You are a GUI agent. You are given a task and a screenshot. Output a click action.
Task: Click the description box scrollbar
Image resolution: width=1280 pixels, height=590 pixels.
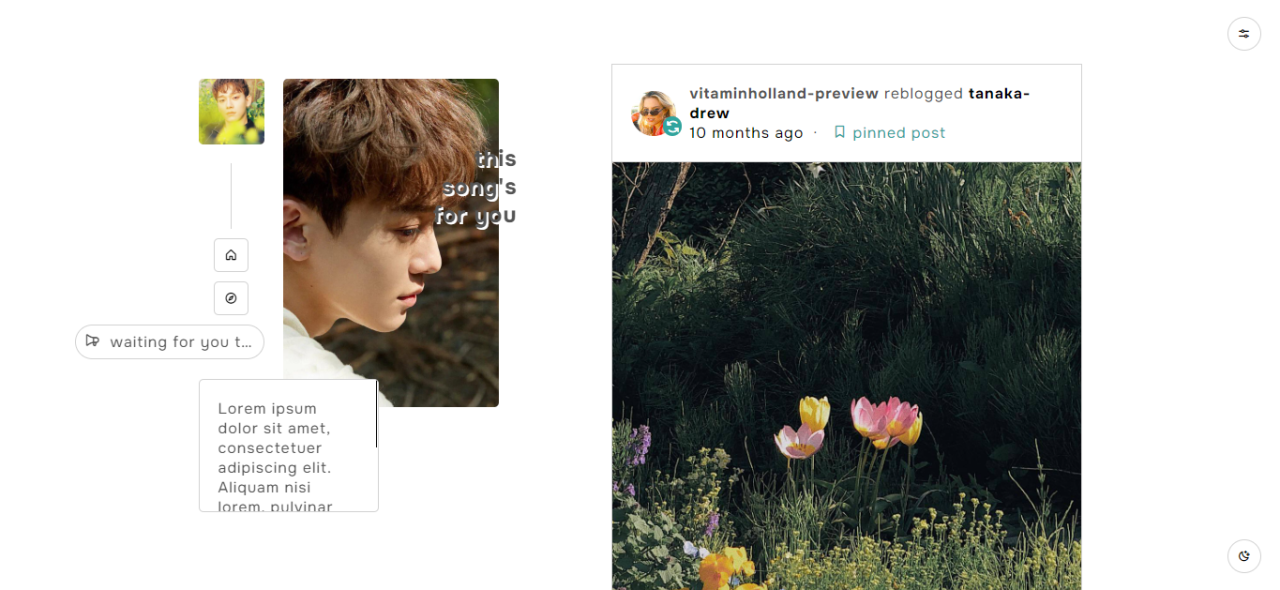point(377,414)
